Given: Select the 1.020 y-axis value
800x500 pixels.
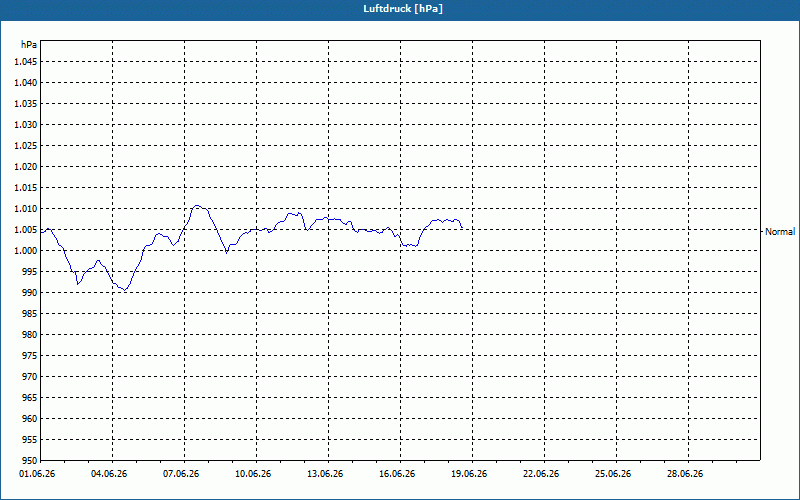Looking at the screenshot, I should [26, 166].
